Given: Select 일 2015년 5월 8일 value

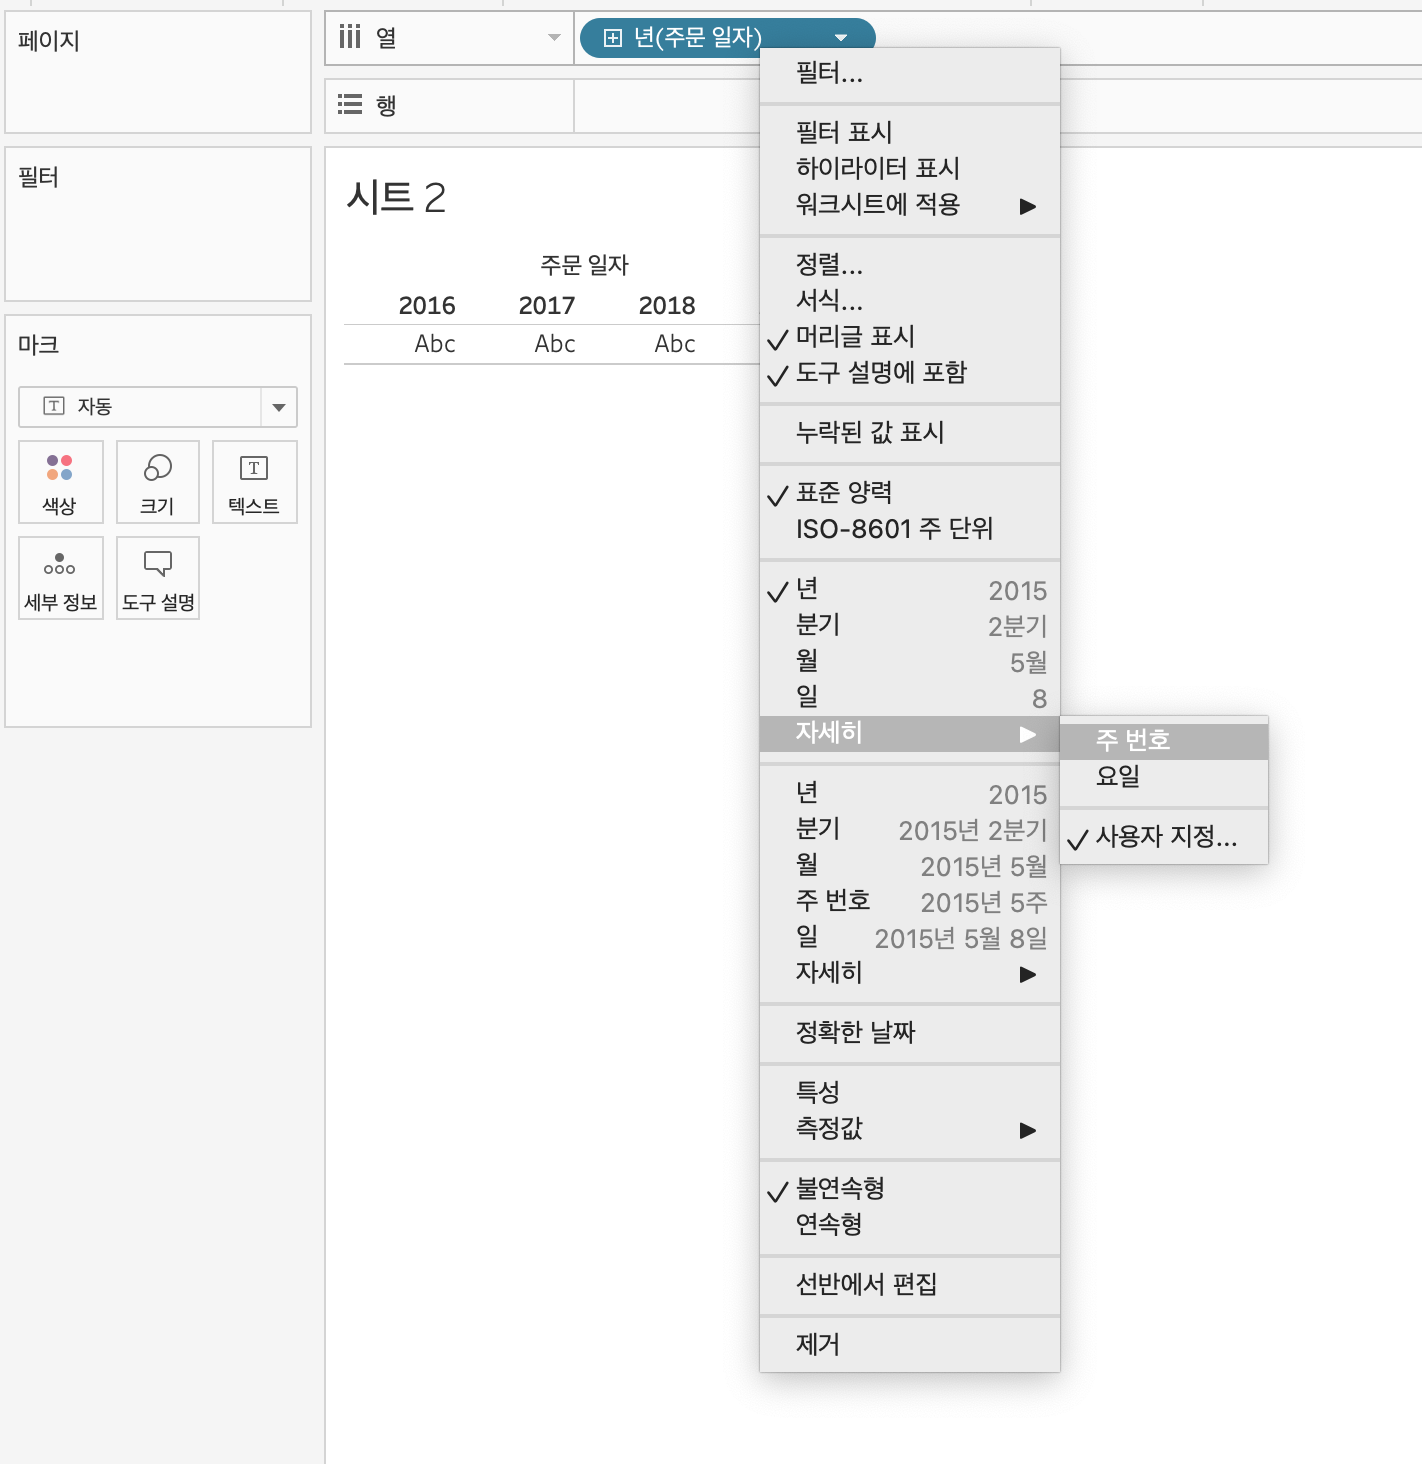Looking at the screenshot, I should tap(910, 938).
